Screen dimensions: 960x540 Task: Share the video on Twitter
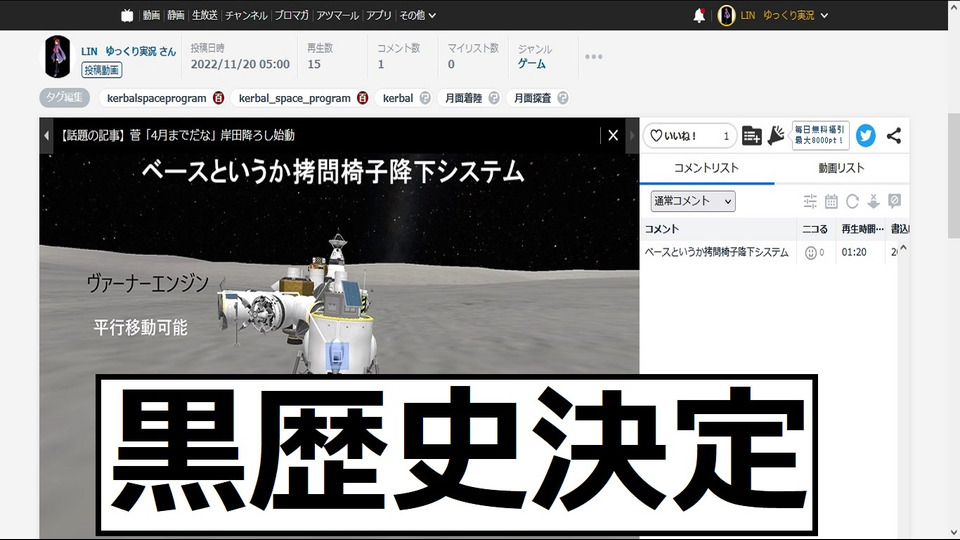tap(866, 135)
